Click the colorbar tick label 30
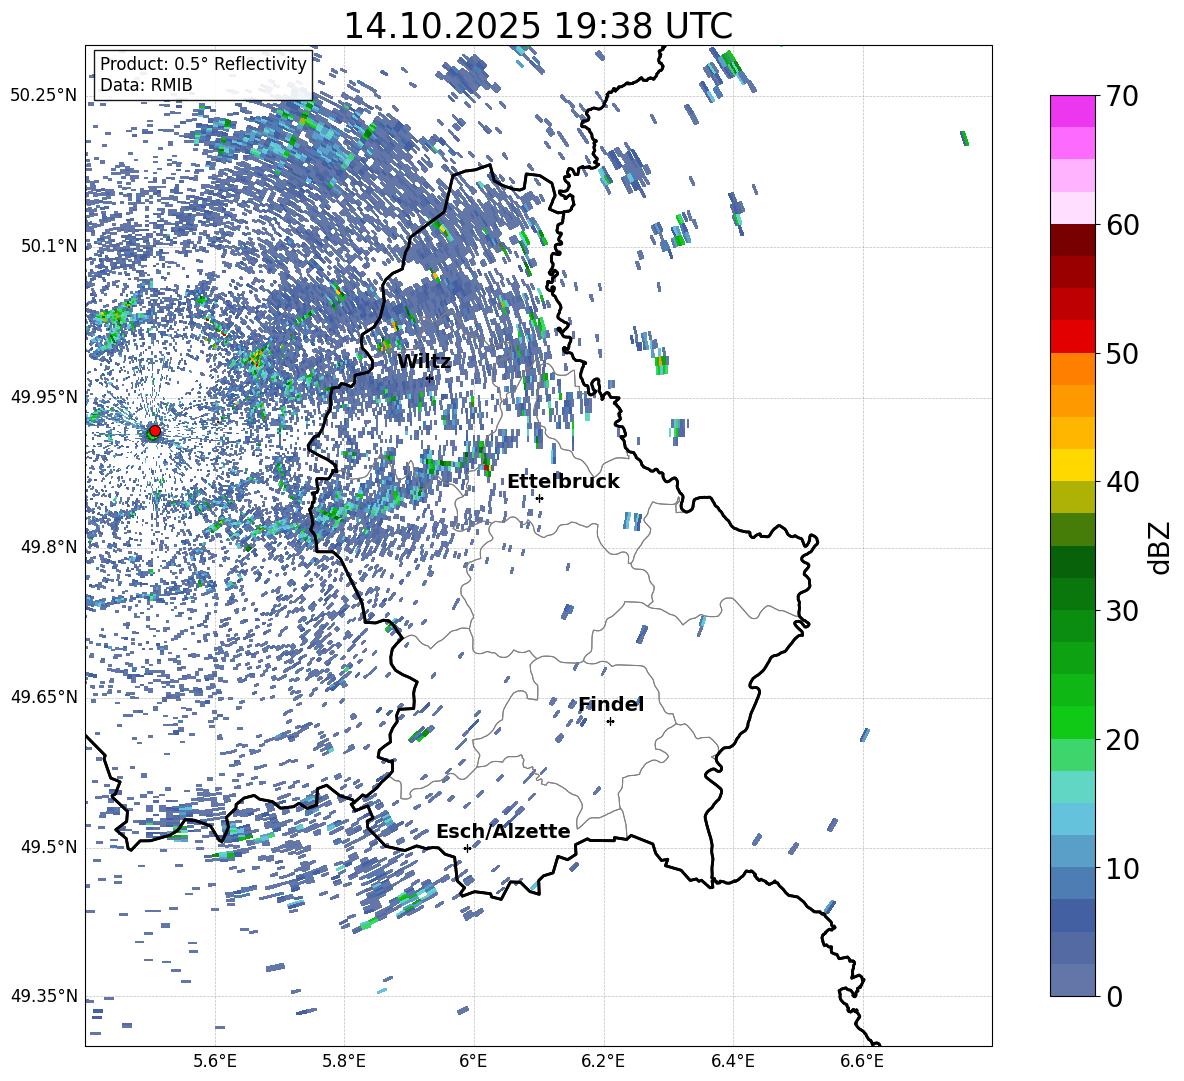The height and width of the screenshot is (1081, 1184). pos(1121,611)
